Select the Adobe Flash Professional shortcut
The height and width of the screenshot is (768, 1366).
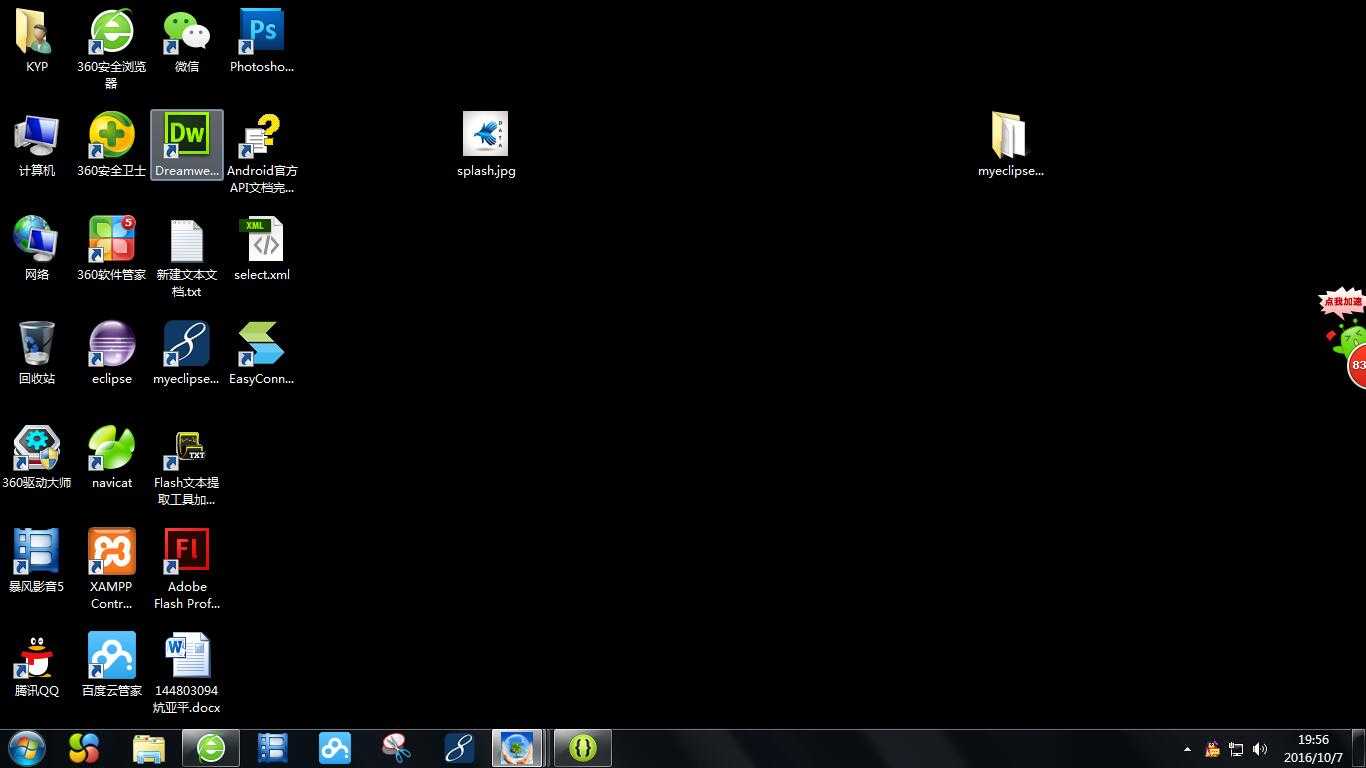(x=187, y=568)
